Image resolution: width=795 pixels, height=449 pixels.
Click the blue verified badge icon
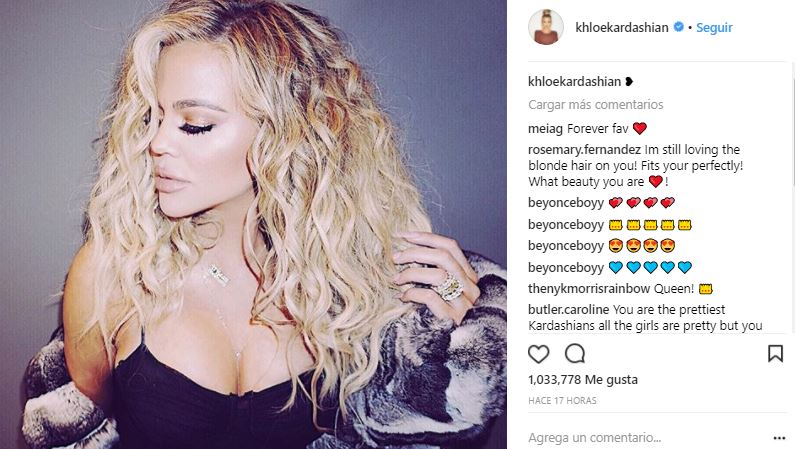[x=678, y=27]
